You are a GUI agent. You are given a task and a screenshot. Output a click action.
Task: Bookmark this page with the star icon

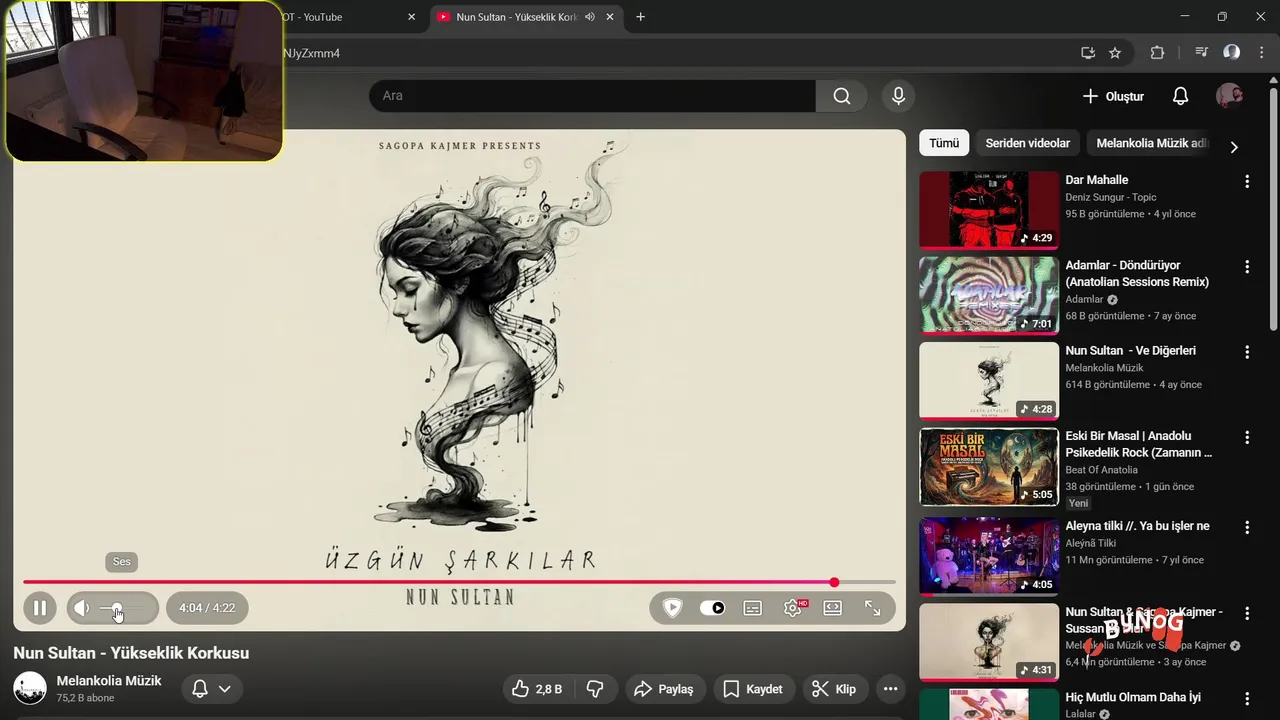click(x=1115, y=53)
